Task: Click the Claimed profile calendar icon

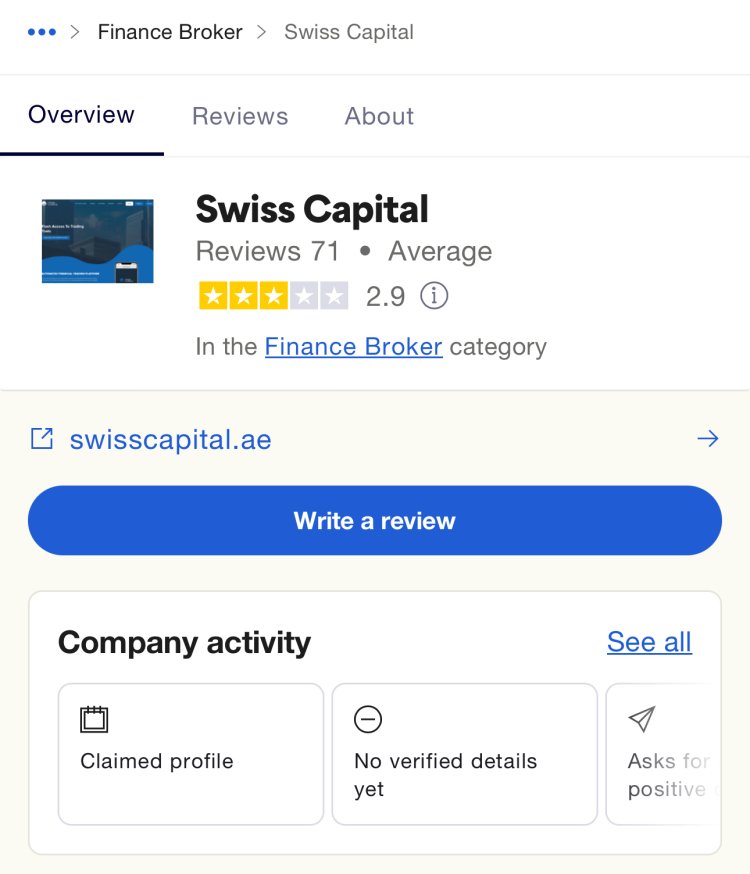Action: (94, 719)
